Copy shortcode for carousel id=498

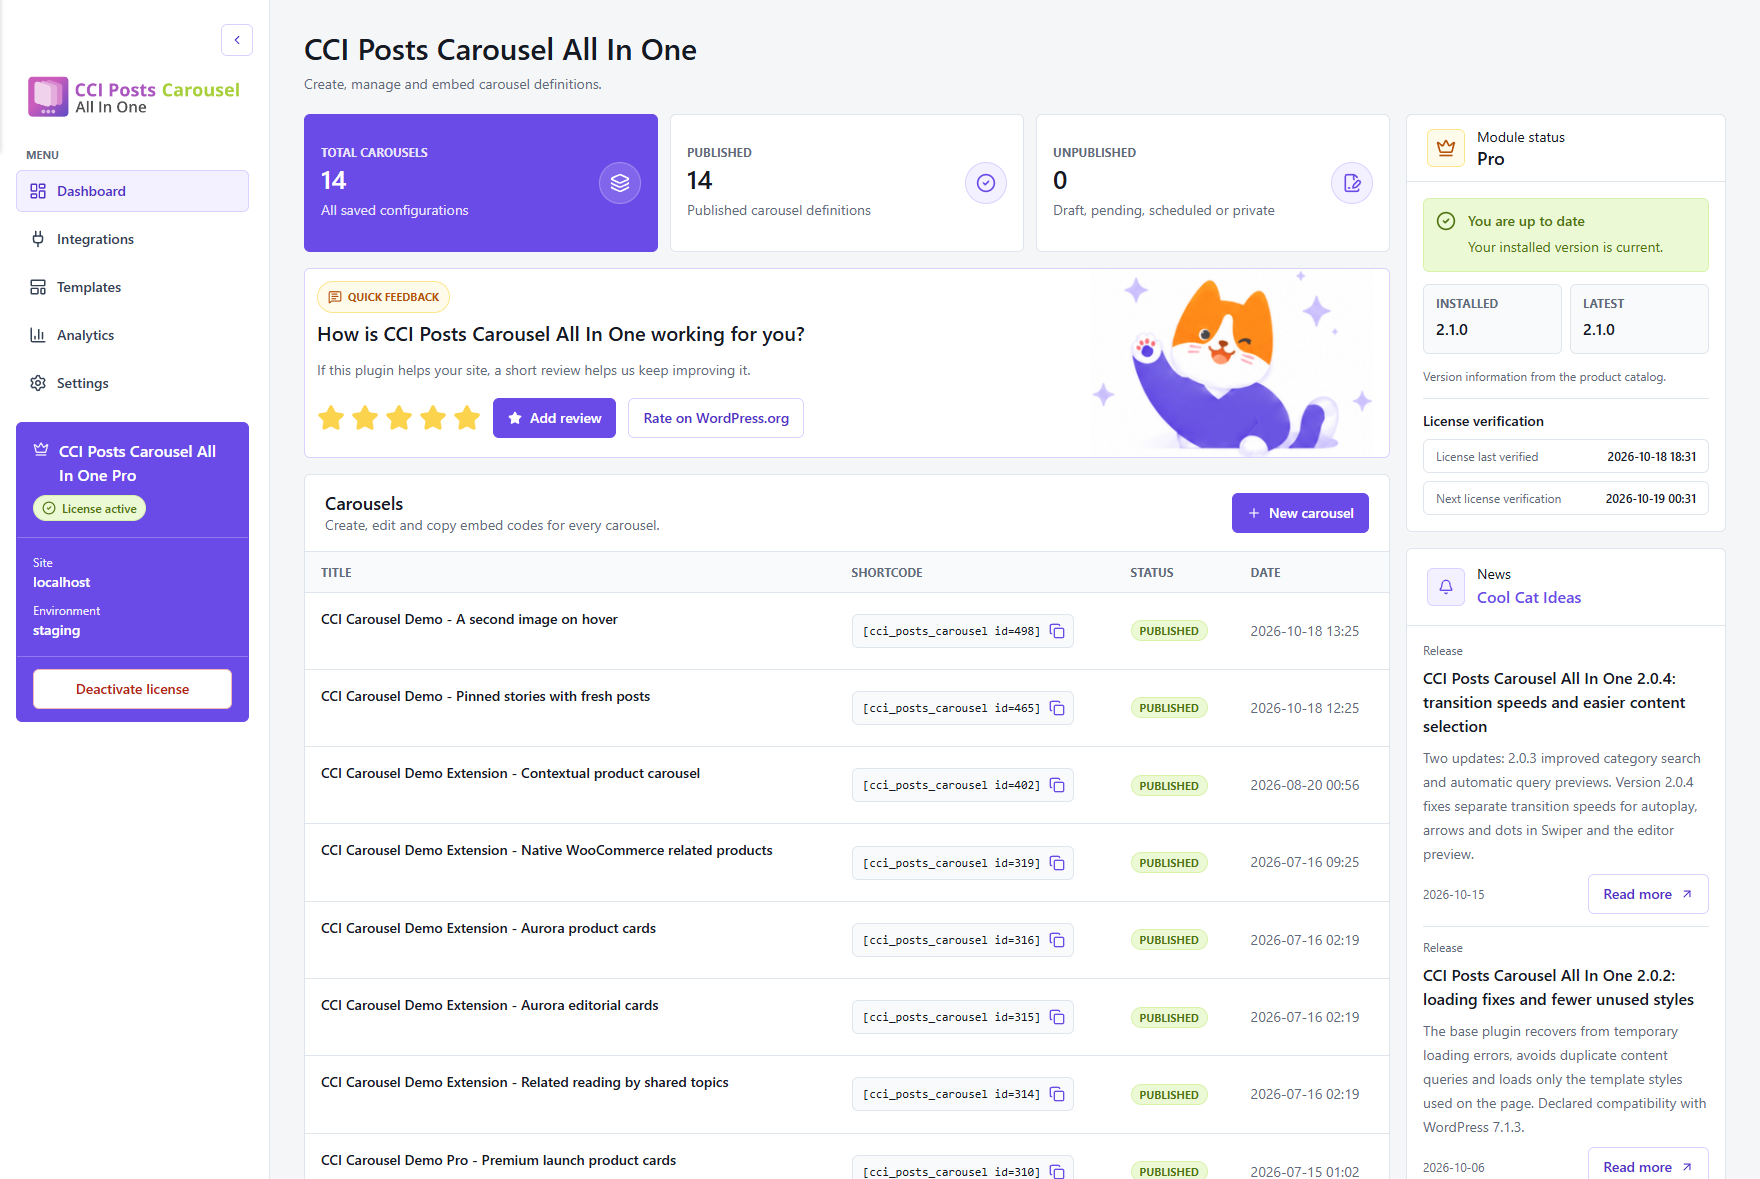(1057, 631)
